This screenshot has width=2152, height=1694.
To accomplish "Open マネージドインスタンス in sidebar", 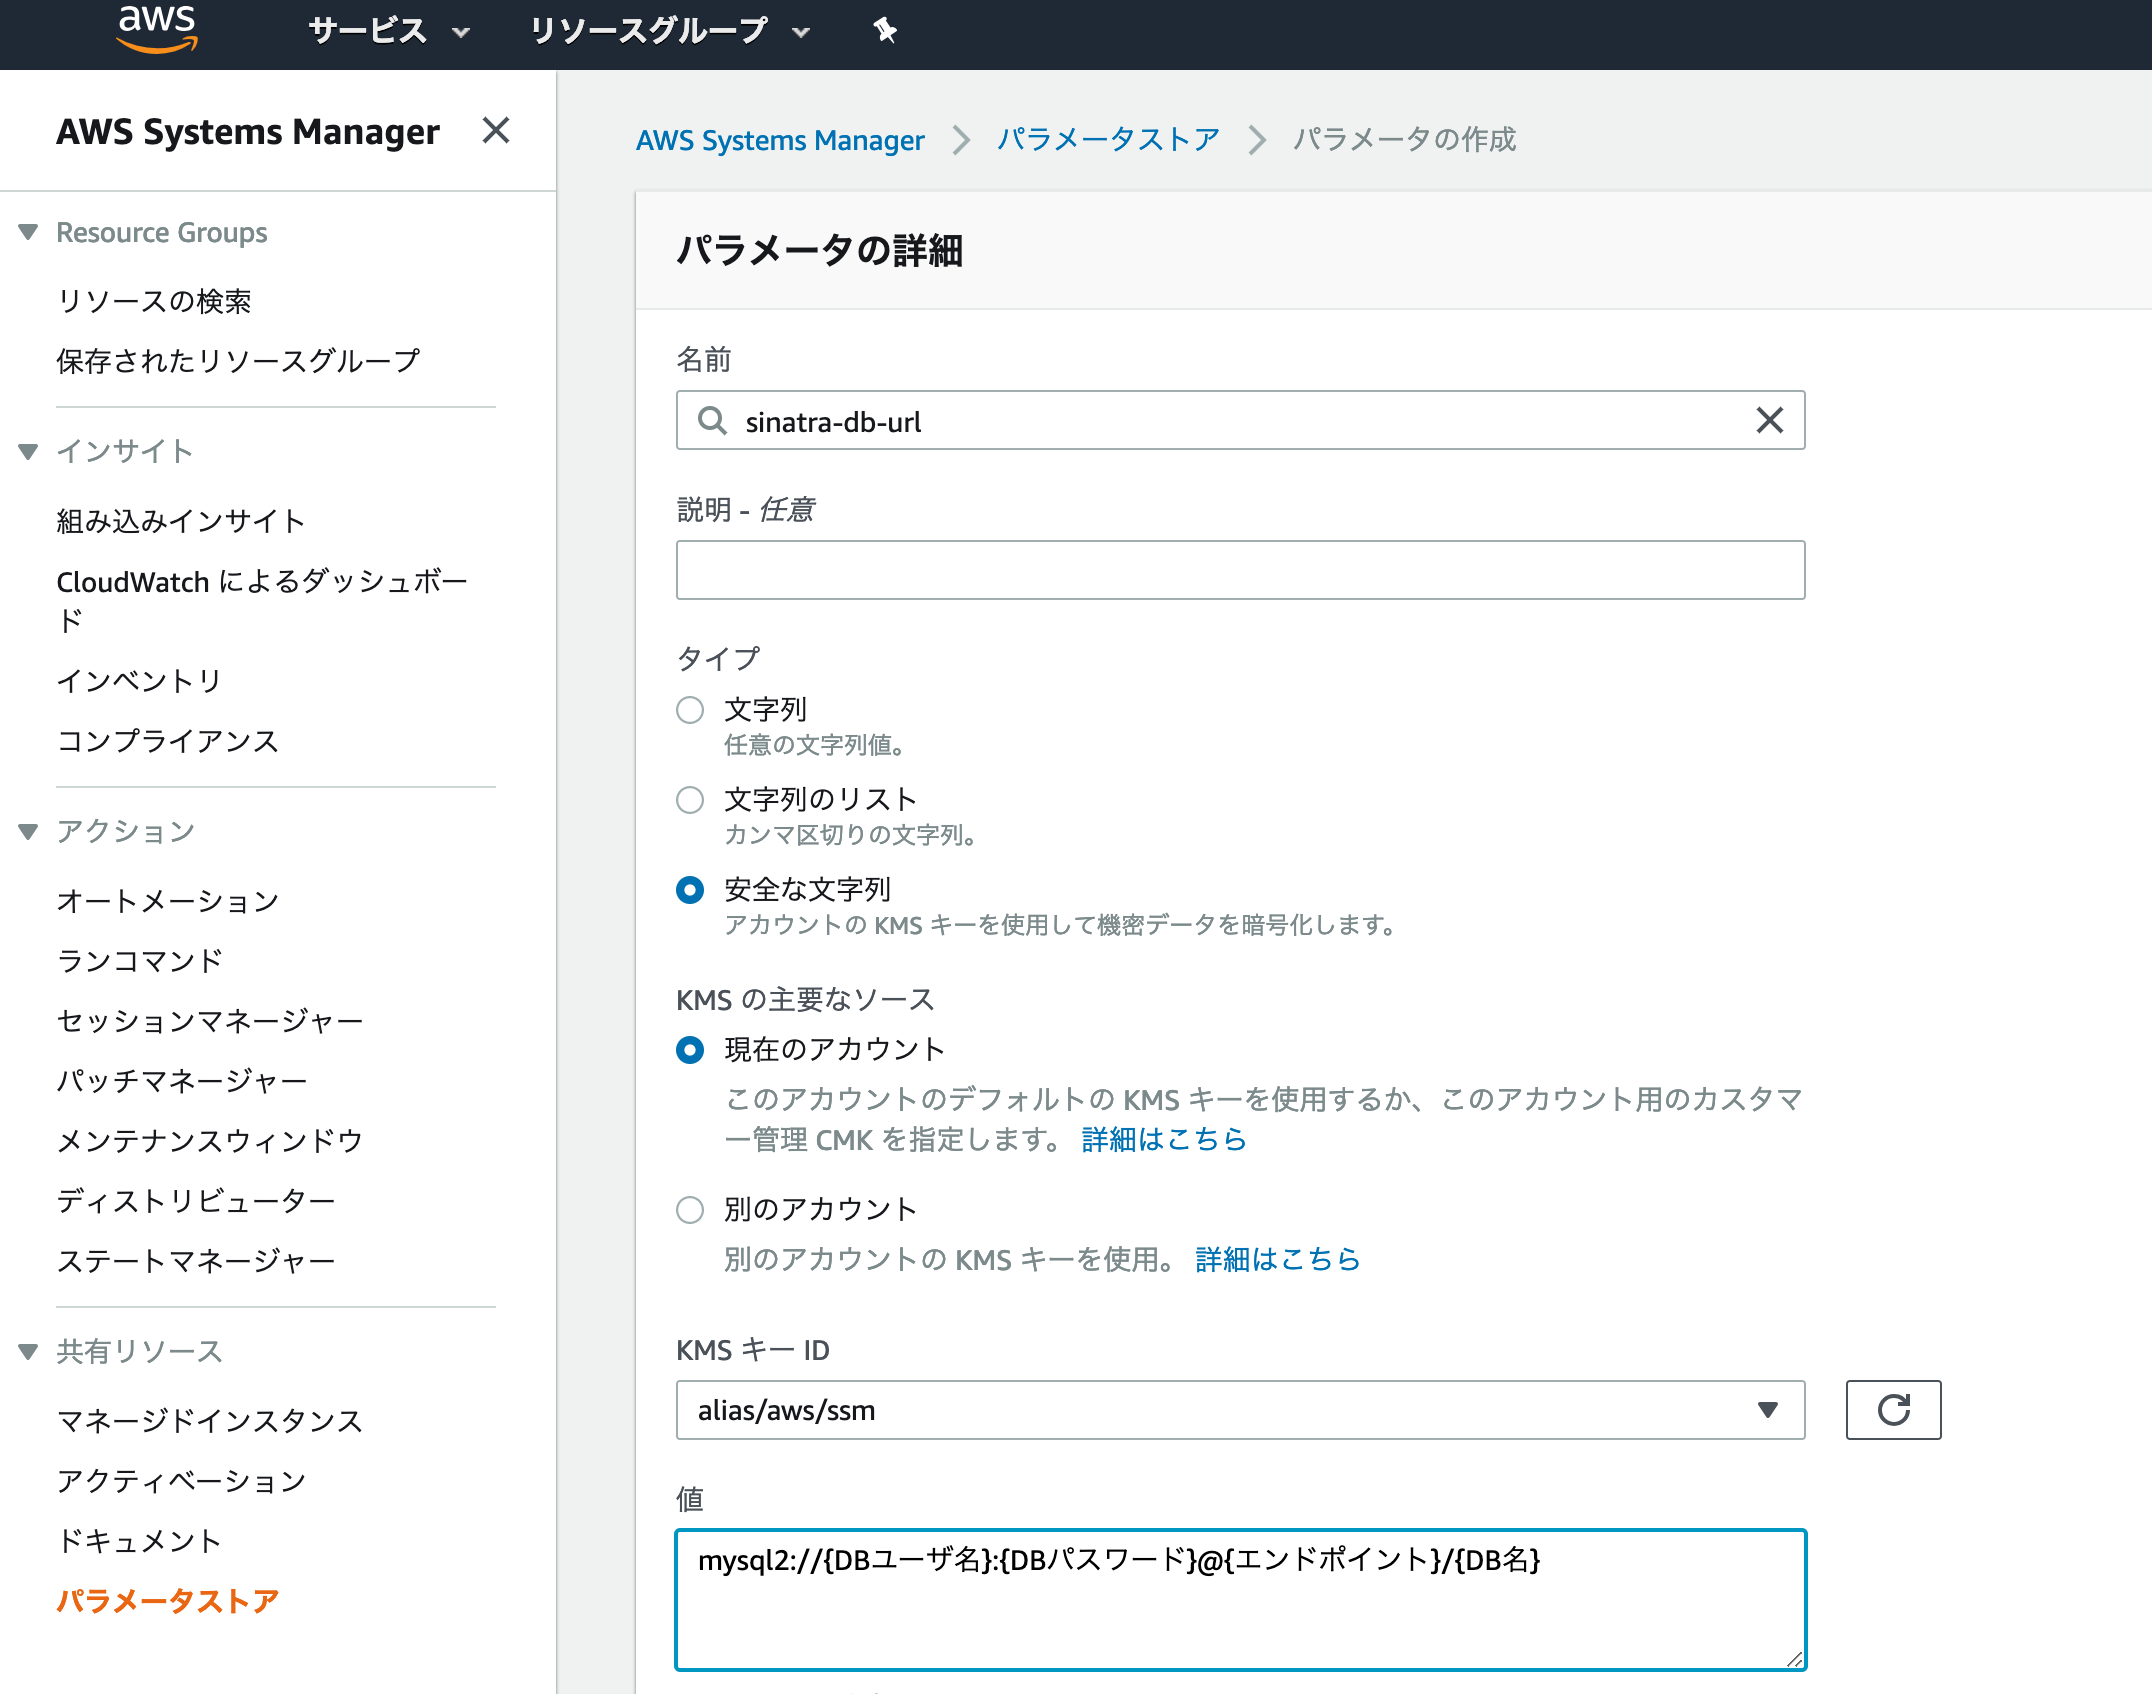I will [209, 1421].
